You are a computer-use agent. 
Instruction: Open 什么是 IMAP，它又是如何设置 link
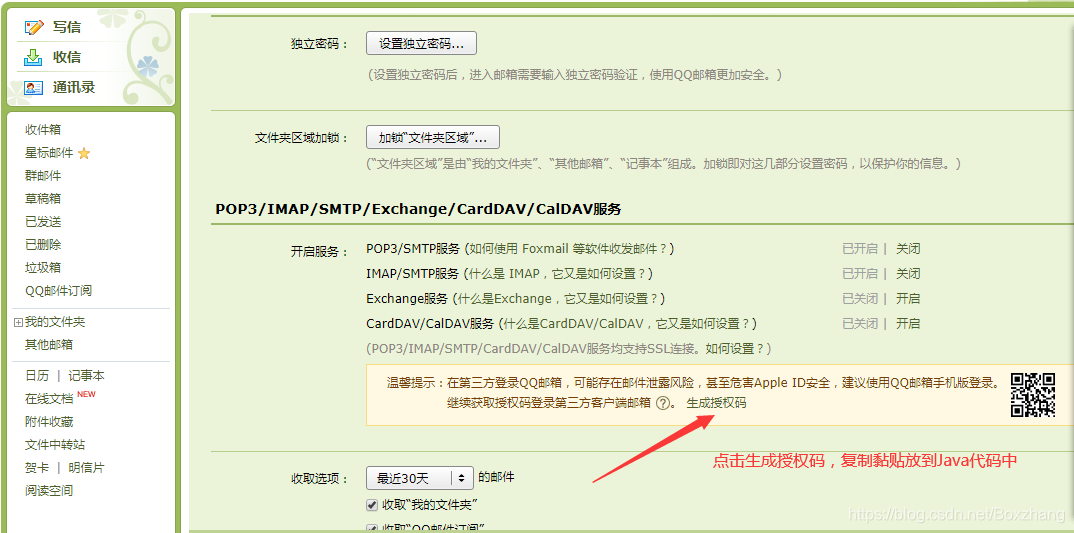557,273
